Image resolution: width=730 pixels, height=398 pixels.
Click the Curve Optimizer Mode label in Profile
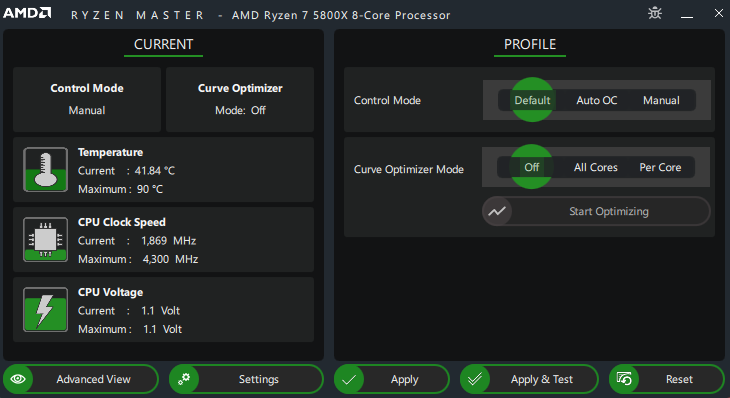[409, 169]
